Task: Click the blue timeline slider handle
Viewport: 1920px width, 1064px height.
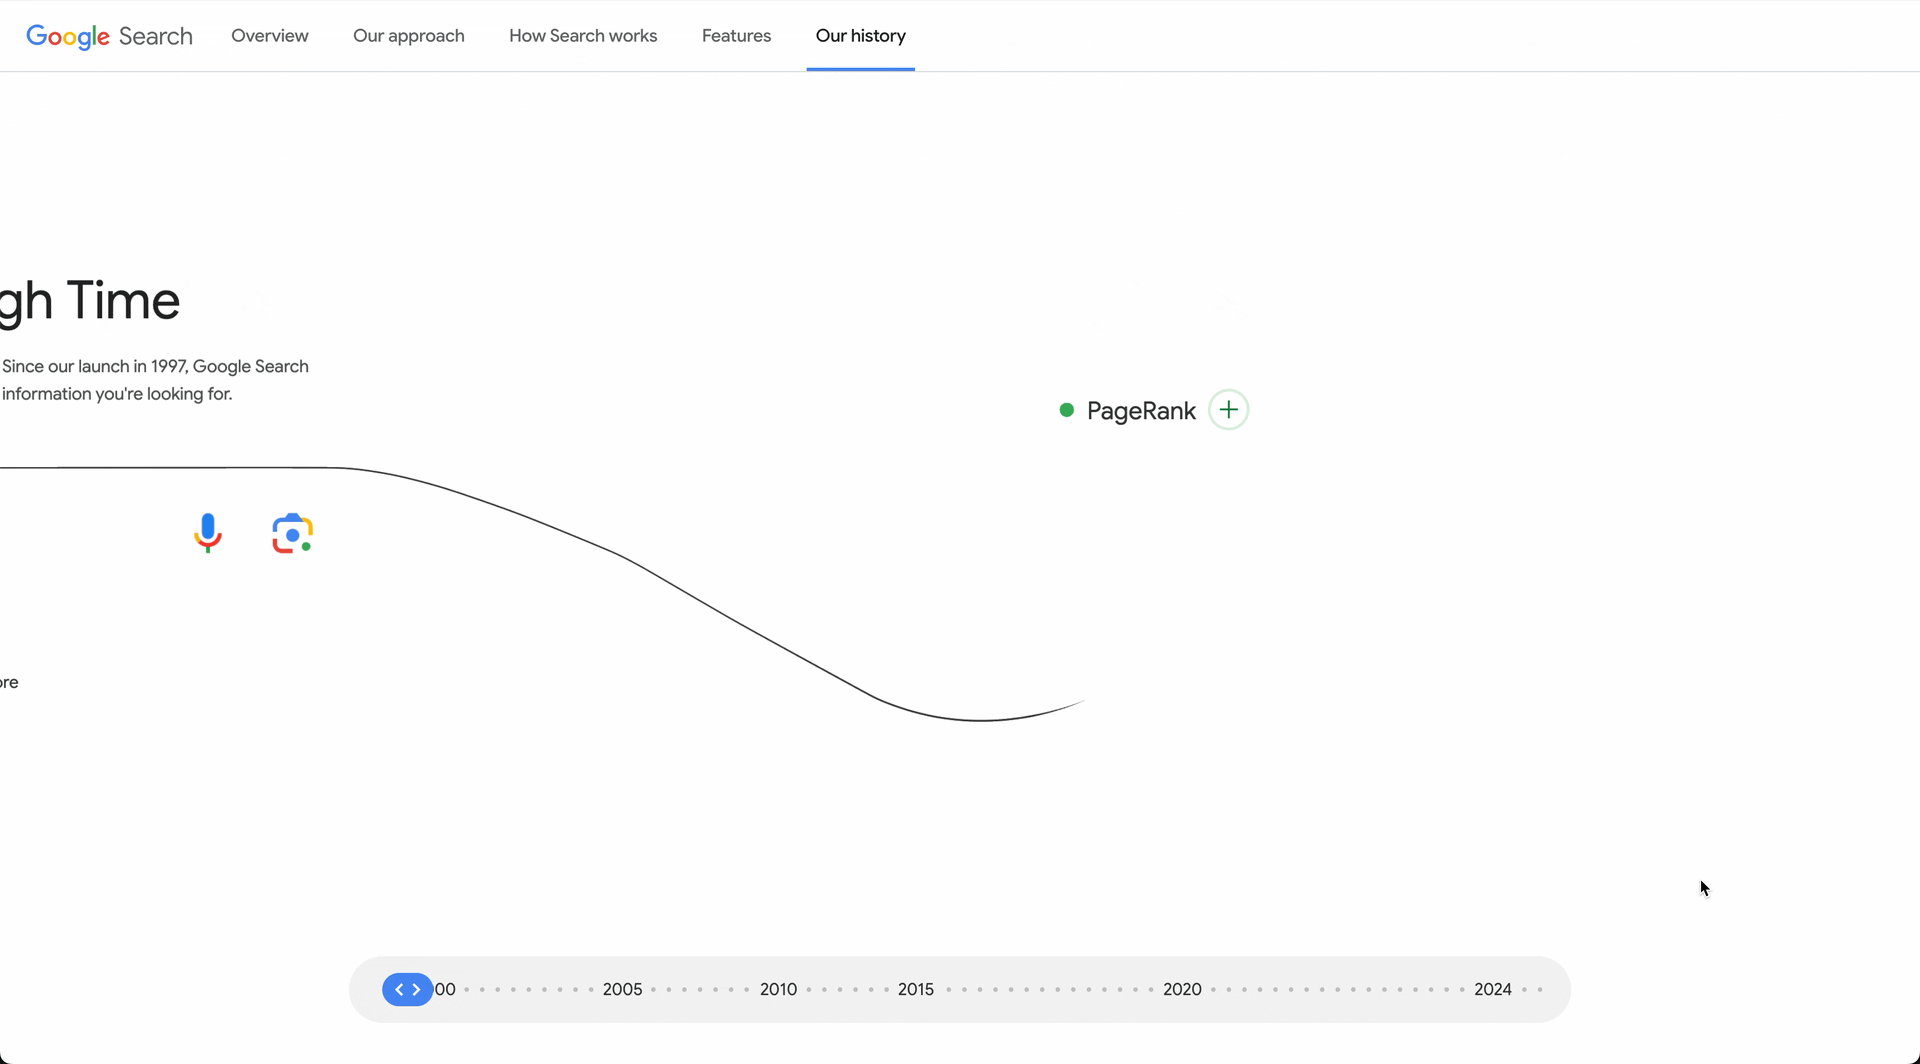Action: click(x=407, y=989)
